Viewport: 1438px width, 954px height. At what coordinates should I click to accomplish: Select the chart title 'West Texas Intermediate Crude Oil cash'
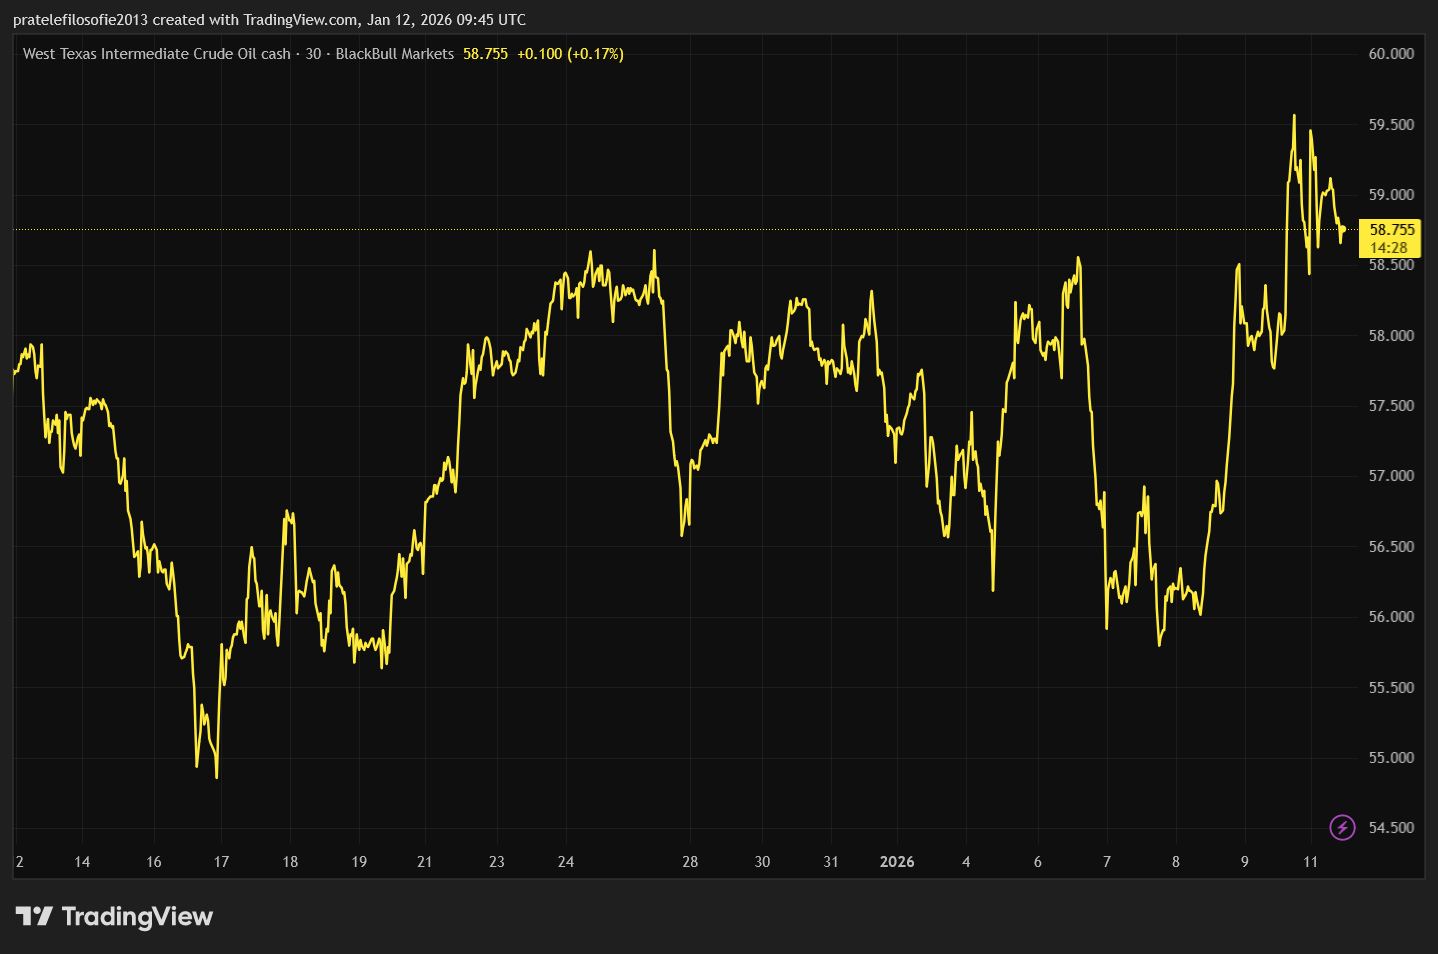click(157, 54)
